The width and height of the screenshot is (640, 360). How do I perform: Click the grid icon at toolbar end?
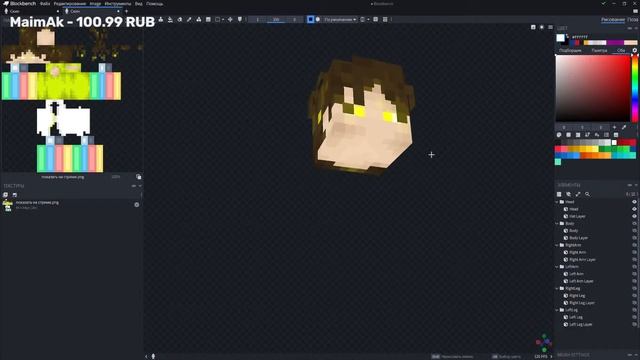385,20
